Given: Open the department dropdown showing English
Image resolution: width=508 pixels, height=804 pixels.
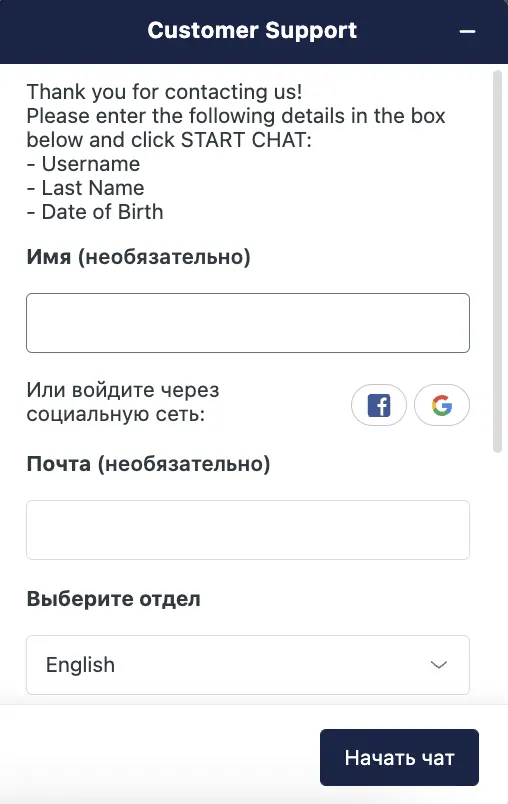Looking at the screenshot, I should click(x=248, y=665).
